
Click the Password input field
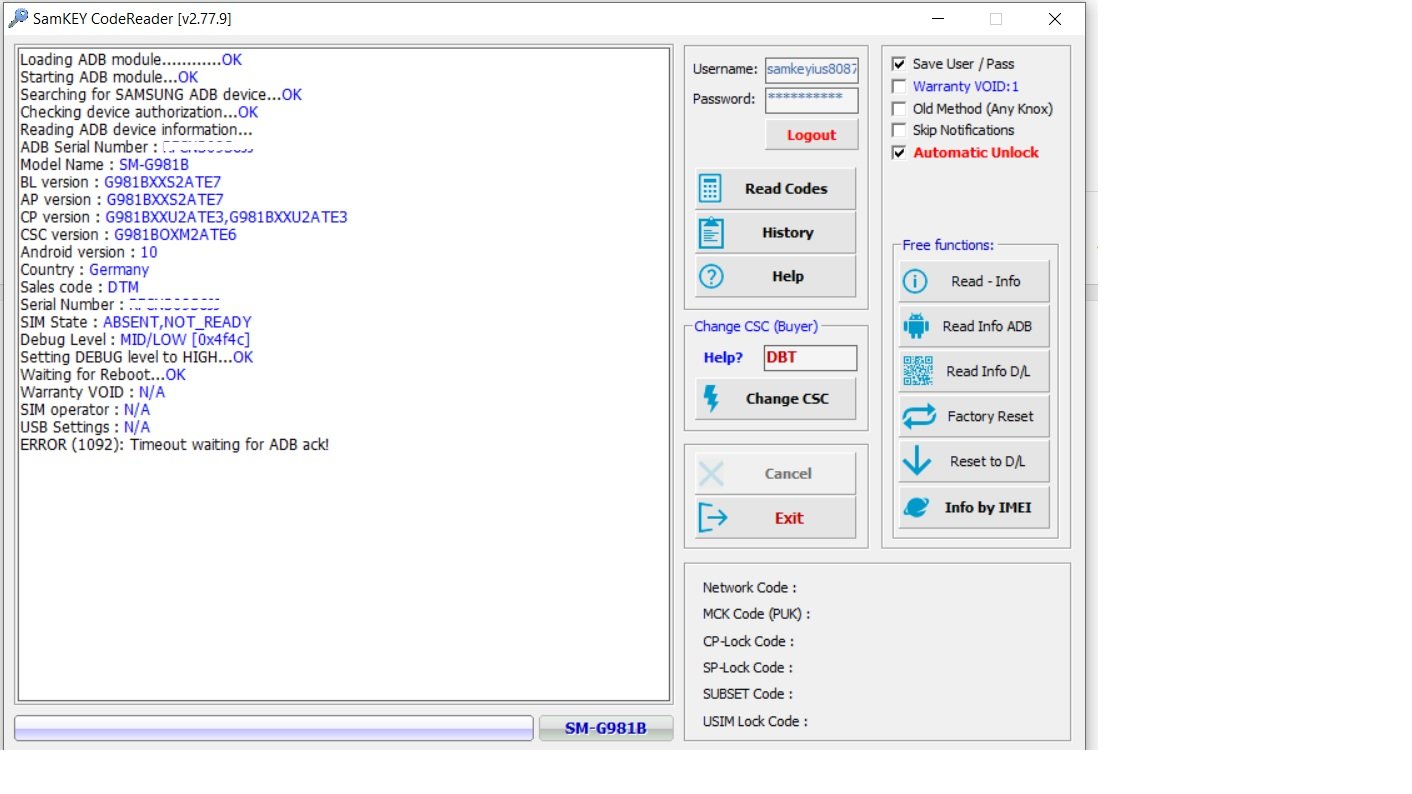click(812, 100)
